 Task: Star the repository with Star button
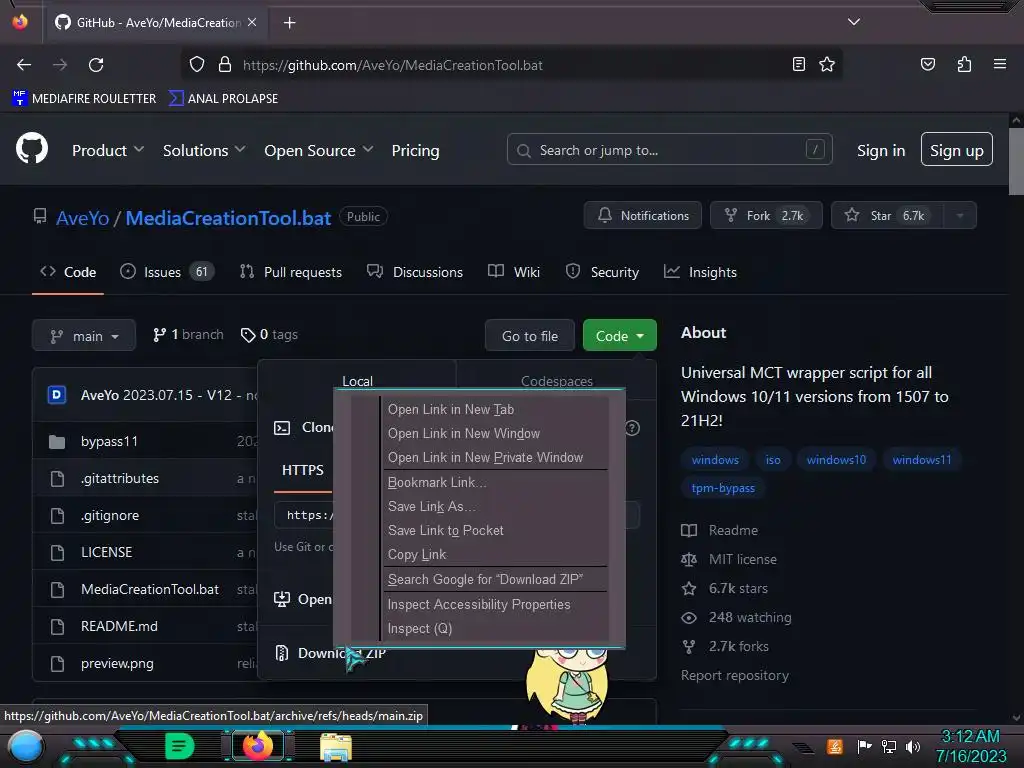[888, 216]
